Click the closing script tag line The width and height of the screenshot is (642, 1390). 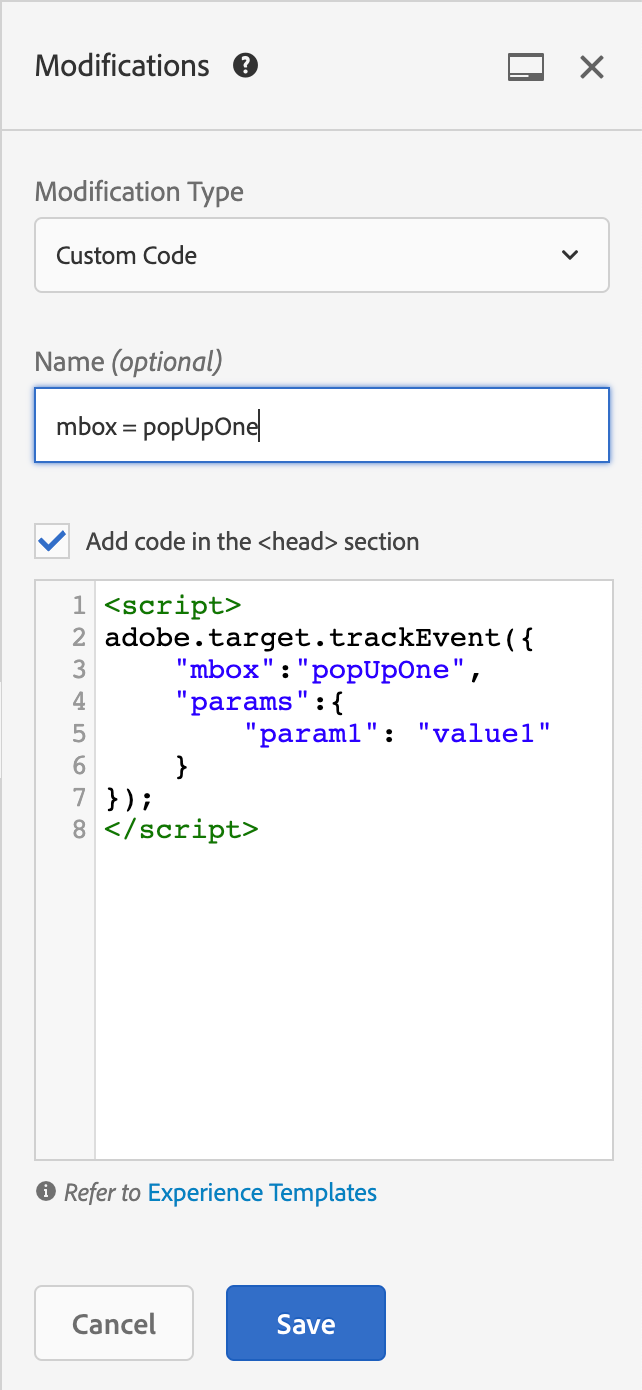pyautogui.click(x=181, y=829)
